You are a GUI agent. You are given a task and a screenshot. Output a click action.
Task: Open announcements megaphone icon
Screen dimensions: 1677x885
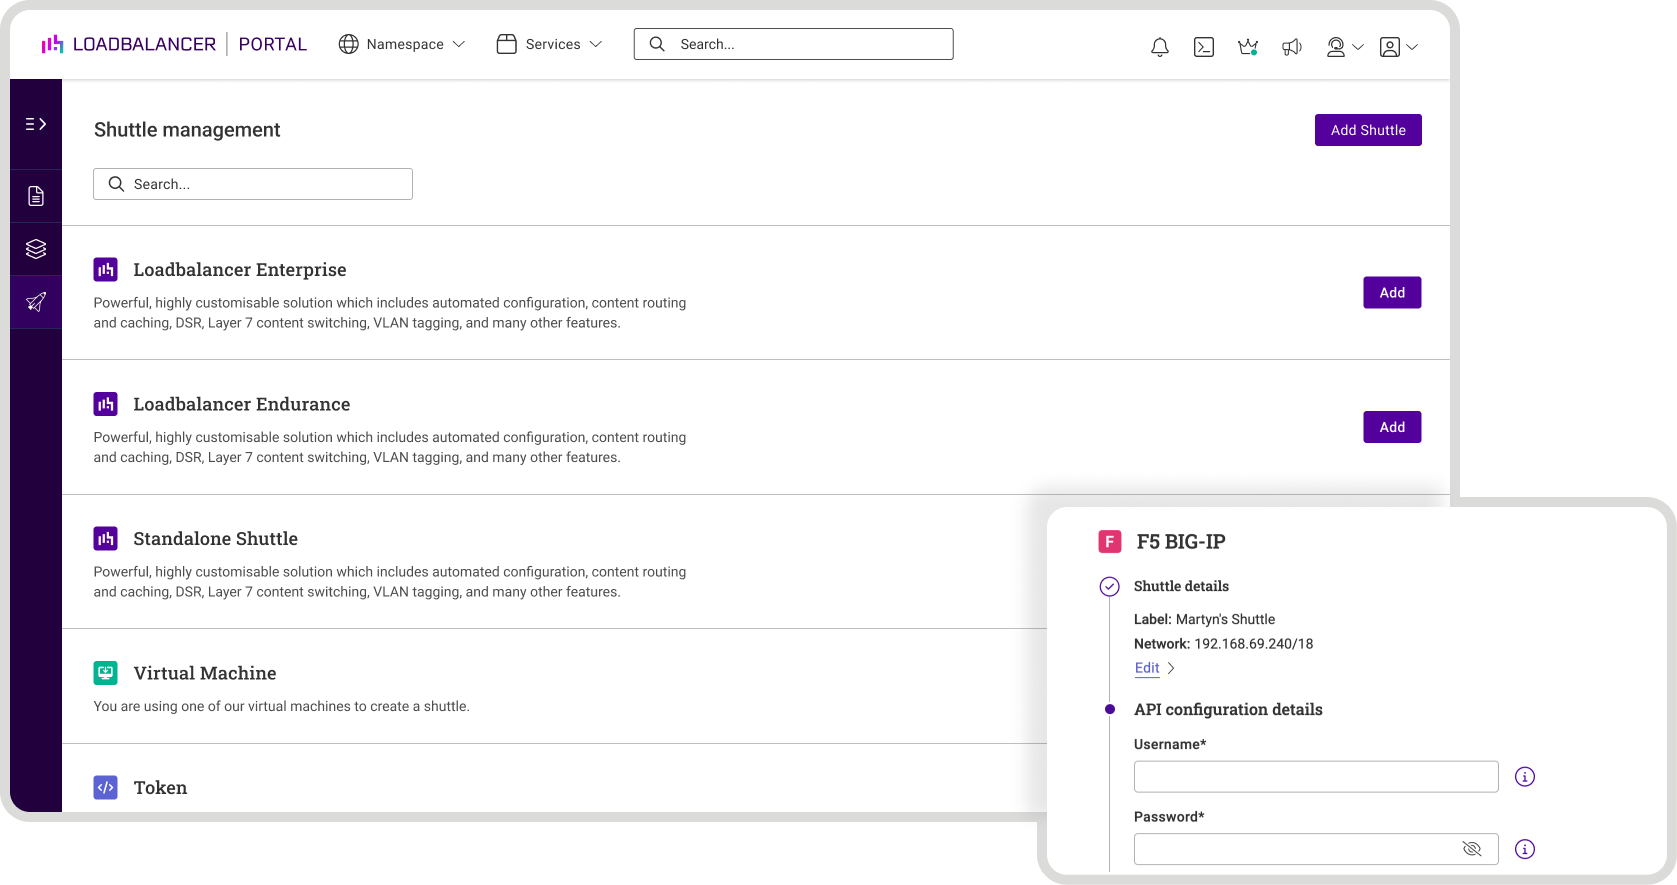(x=1292, y=47)
